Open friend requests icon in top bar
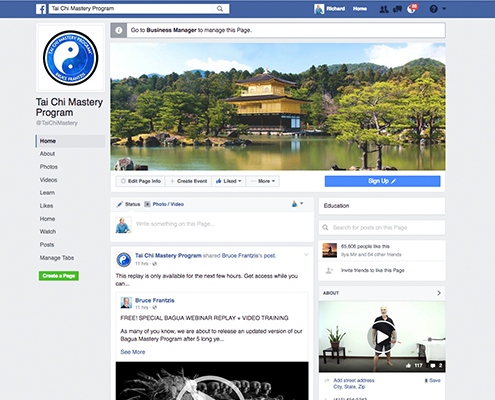Screen dimensions: 495x400 (384, 9)
